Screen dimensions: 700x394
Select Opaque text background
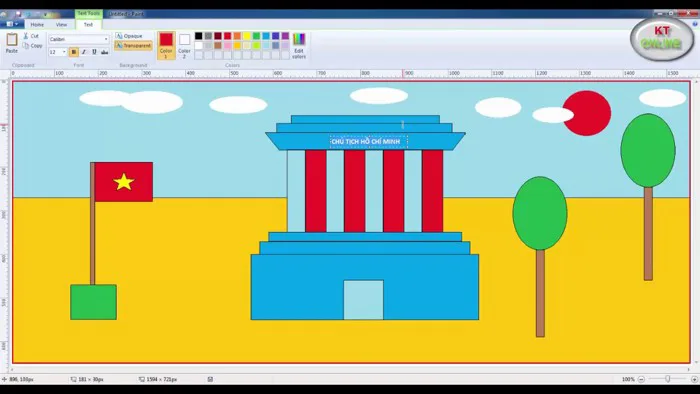pos(129,36)
